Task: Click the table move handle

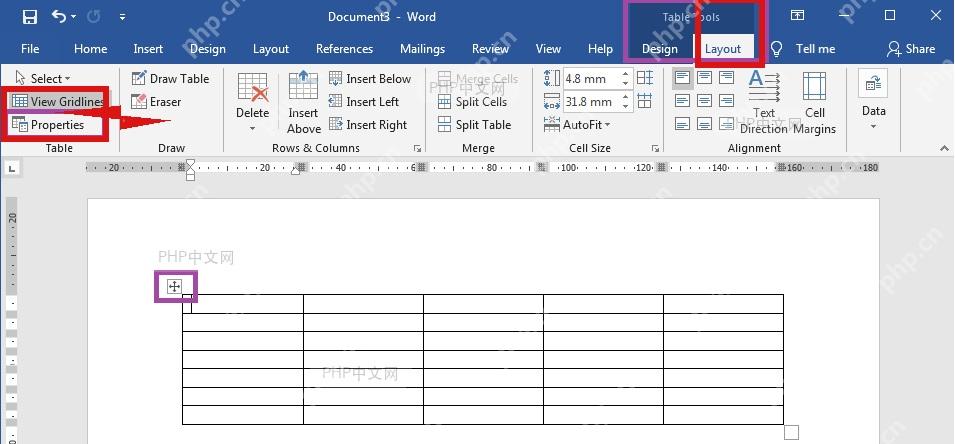Action: pos(174,286)
